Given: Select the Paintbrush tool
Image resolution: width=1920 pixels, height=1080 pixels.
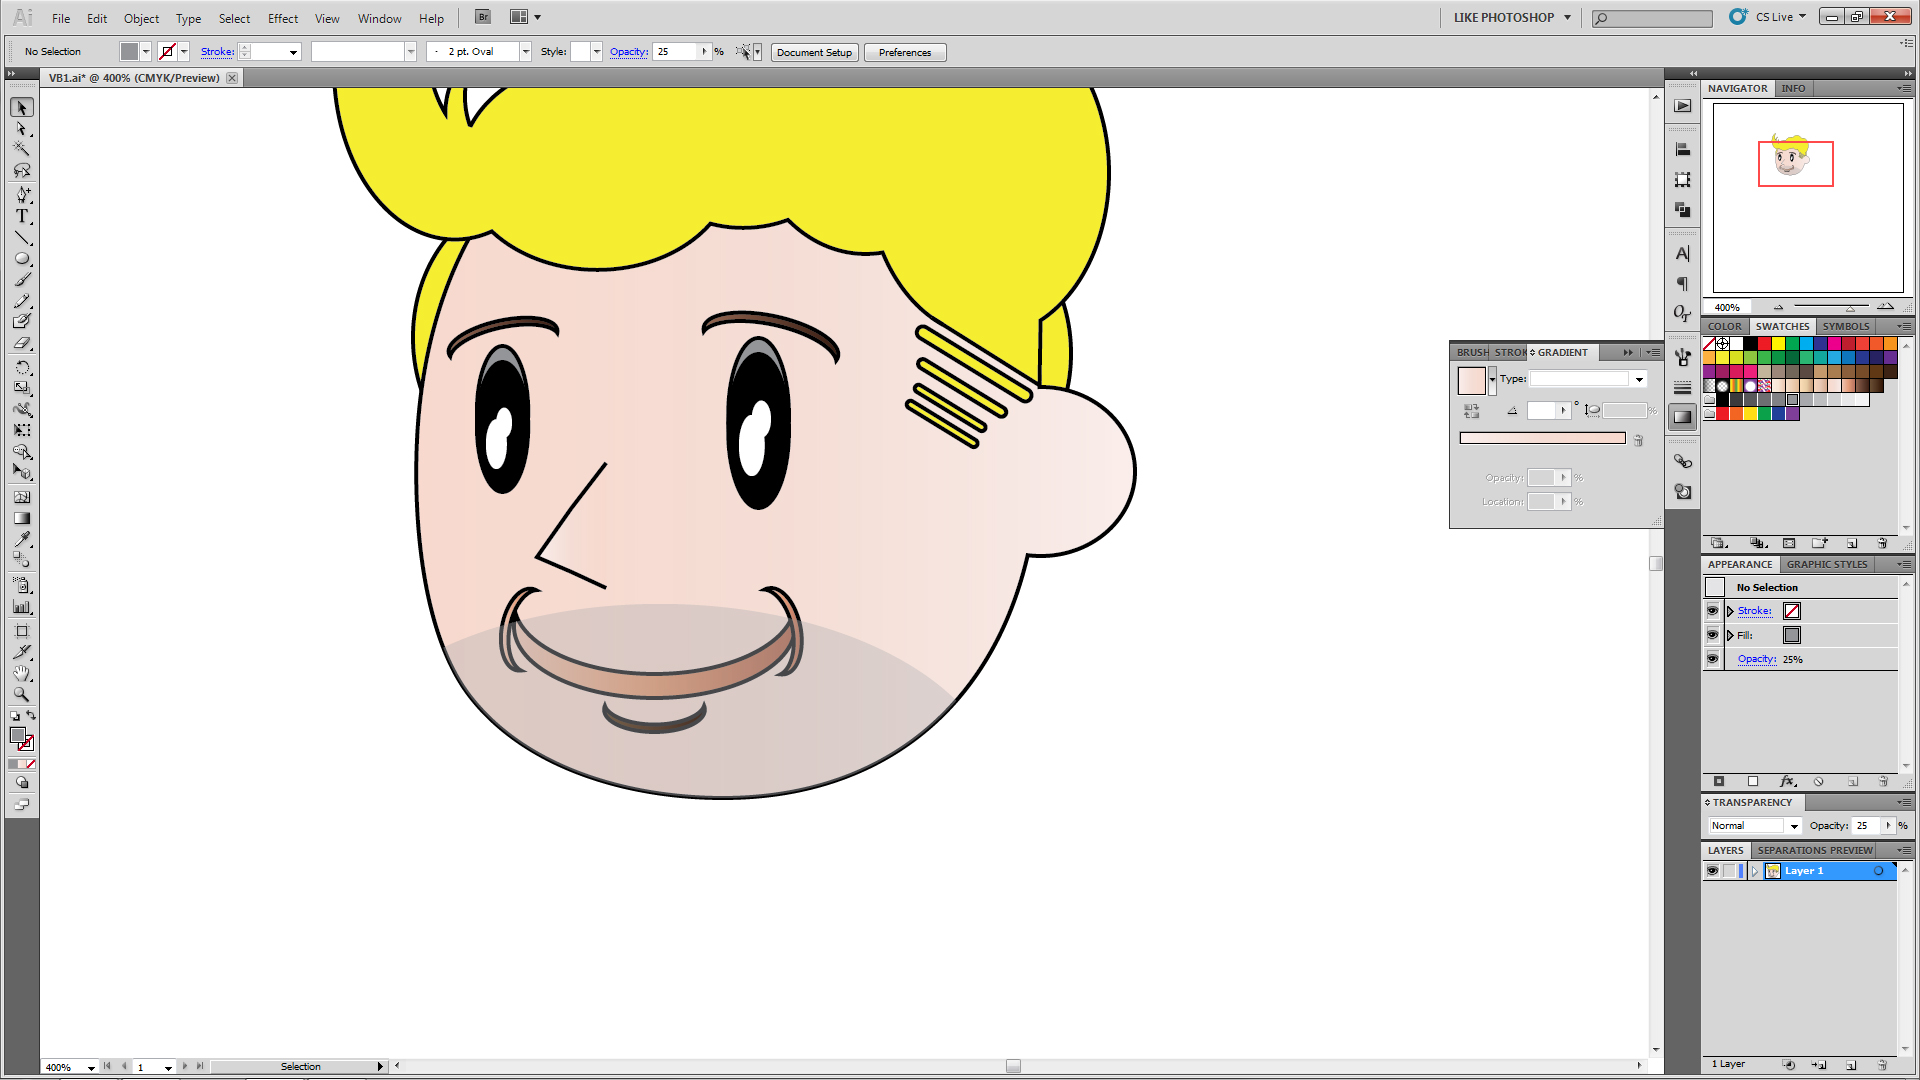Looking at the screenshot, I should [x=22, y=280].
